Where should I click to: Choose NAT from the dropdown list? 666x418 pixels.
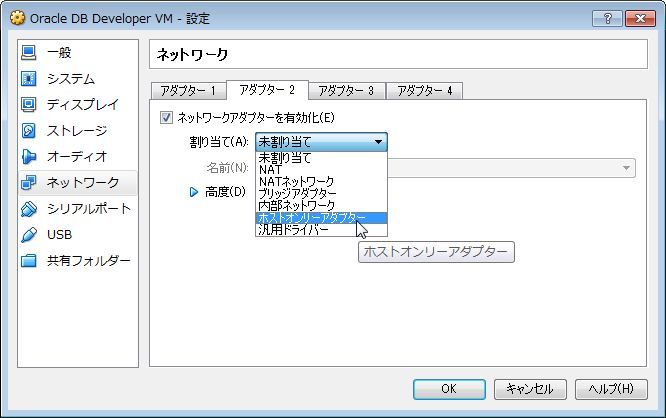[x=321, y=170]
